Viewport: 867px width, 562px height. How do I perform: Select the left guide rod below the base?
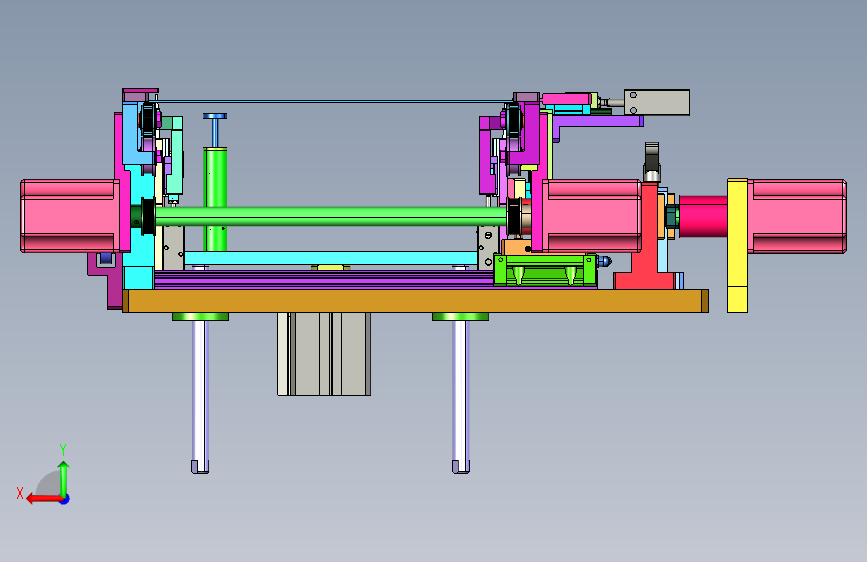click(200, 396)
